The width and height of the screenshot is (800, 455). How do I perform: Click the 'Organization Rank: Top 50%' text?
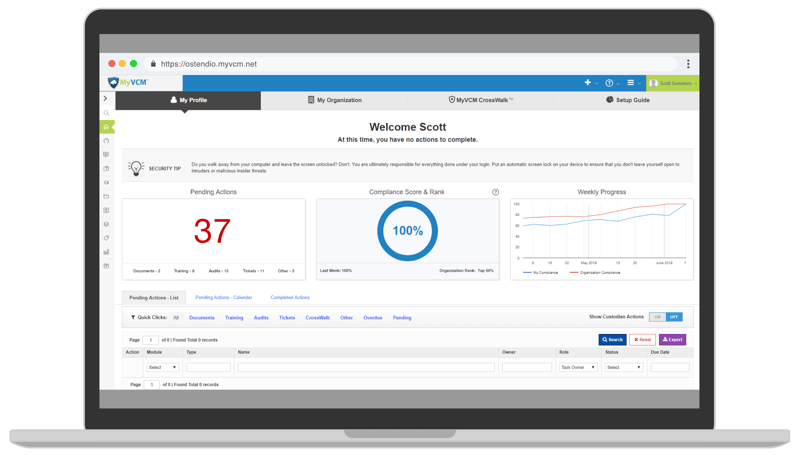[x=466, y=271]
